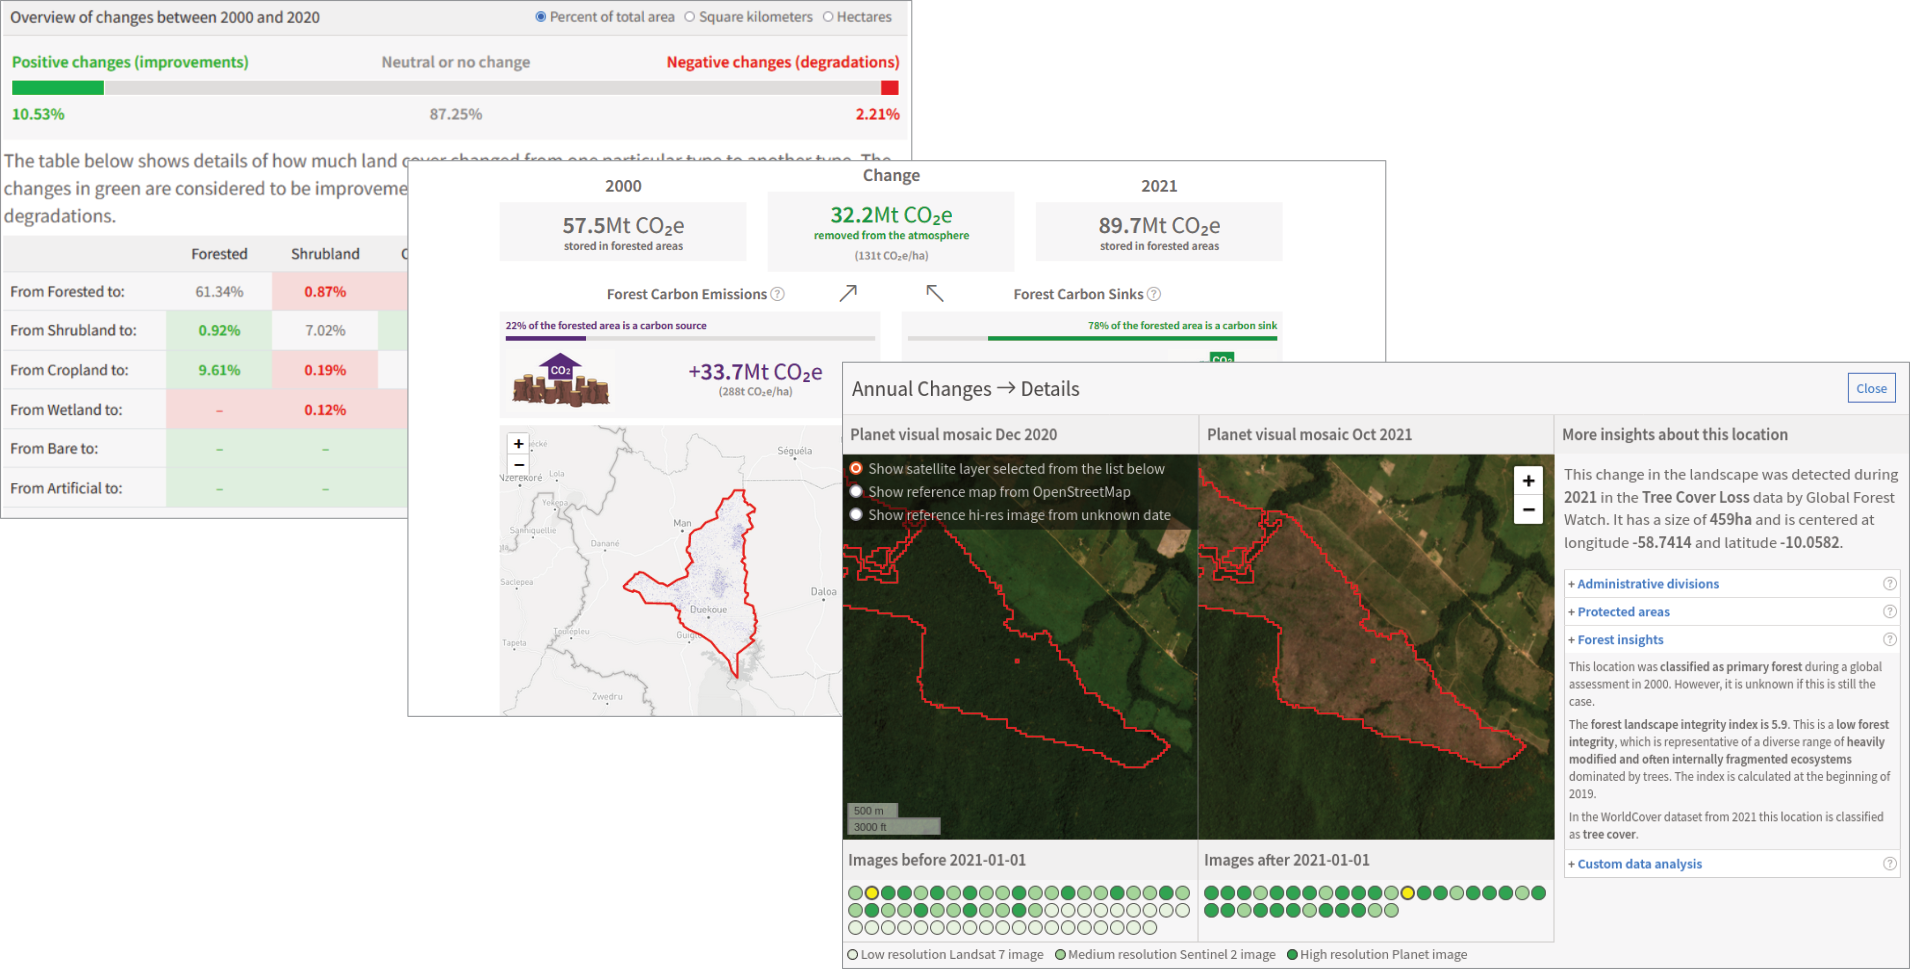Viewport: 1910px width, 969px height.
Task: Open help icon beside Forest Carbon Emissions
Action: pos(777,294)
